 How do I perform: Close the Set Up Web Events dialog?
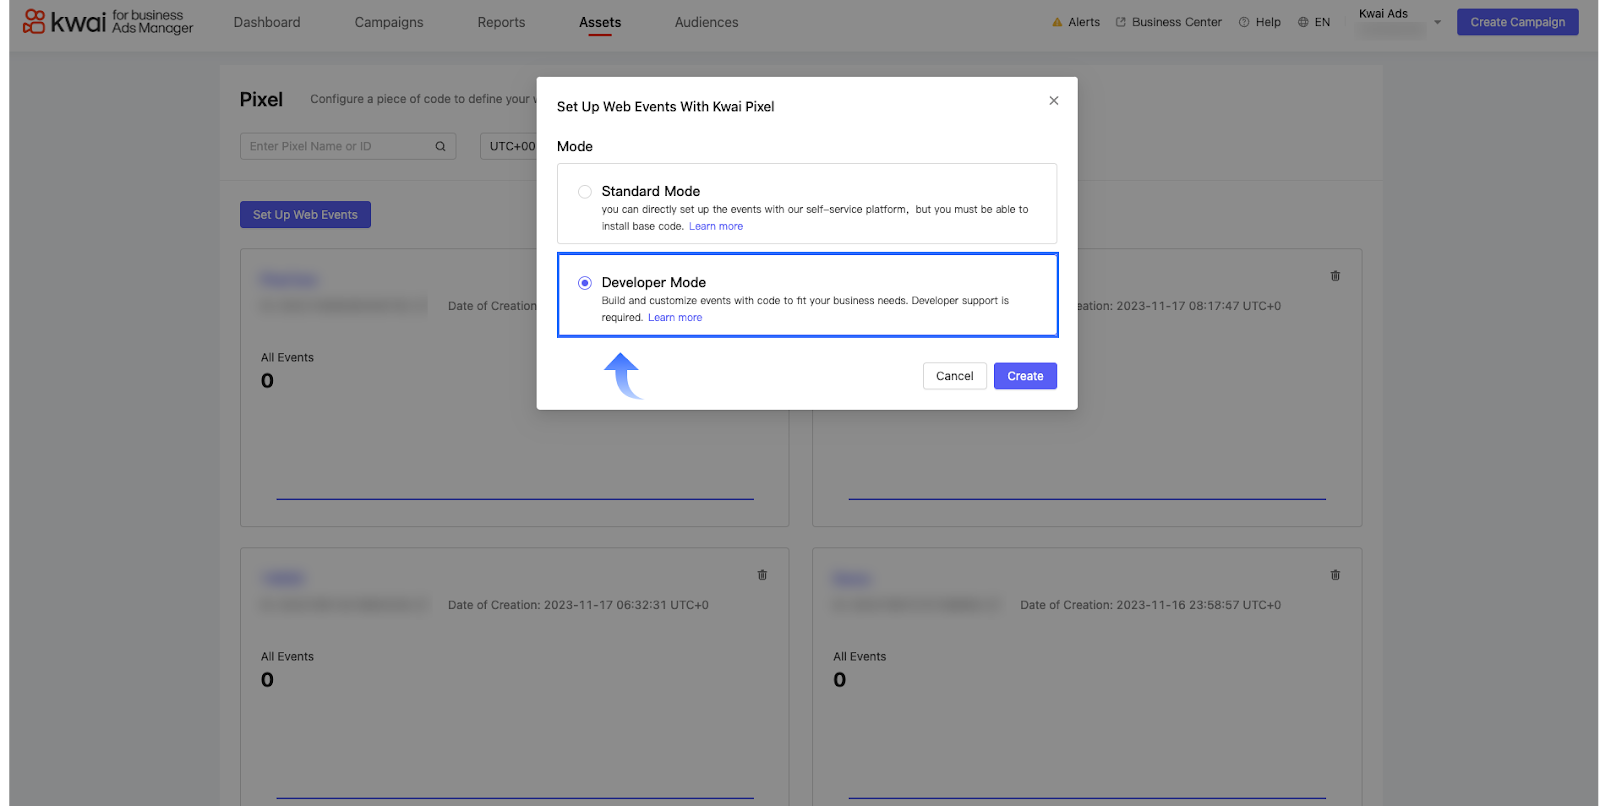pos(1053,101)
